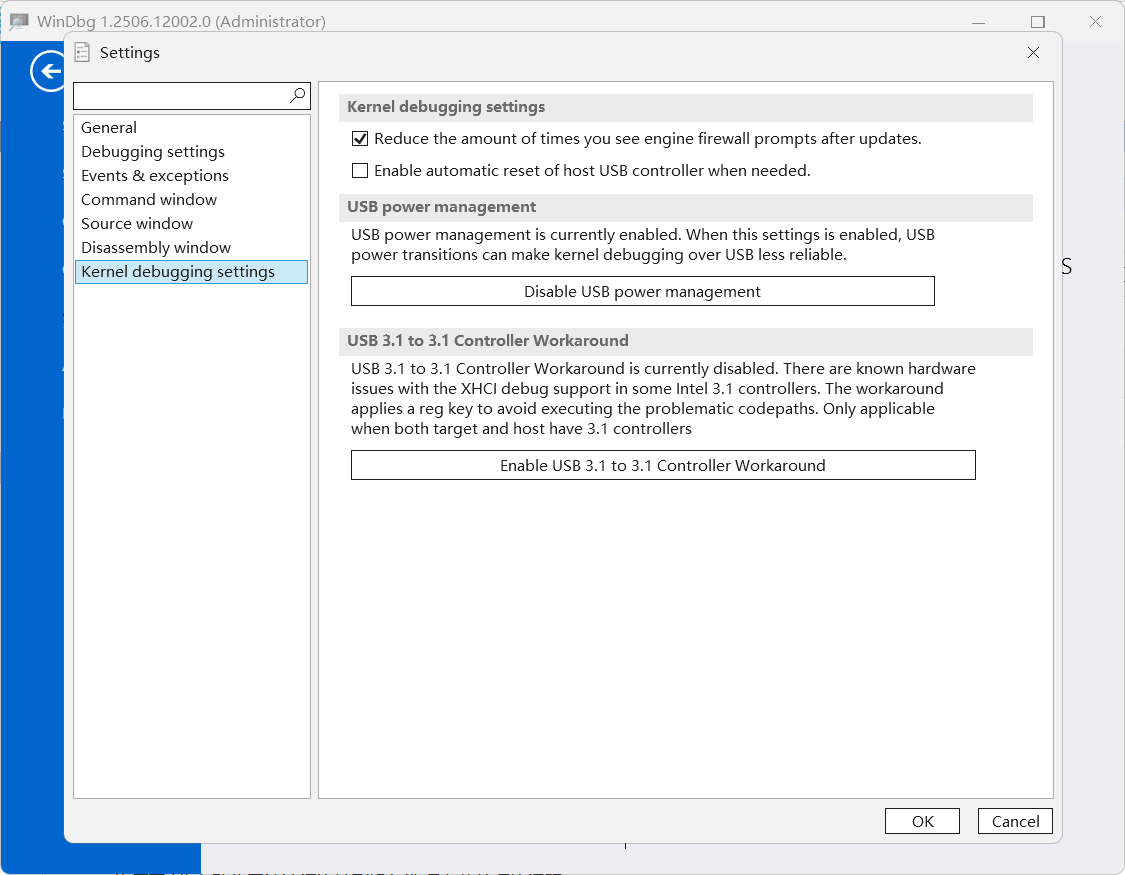Cancel the Settings dialog
The width and height of the screenshot is (1125, 875).
1015,821
